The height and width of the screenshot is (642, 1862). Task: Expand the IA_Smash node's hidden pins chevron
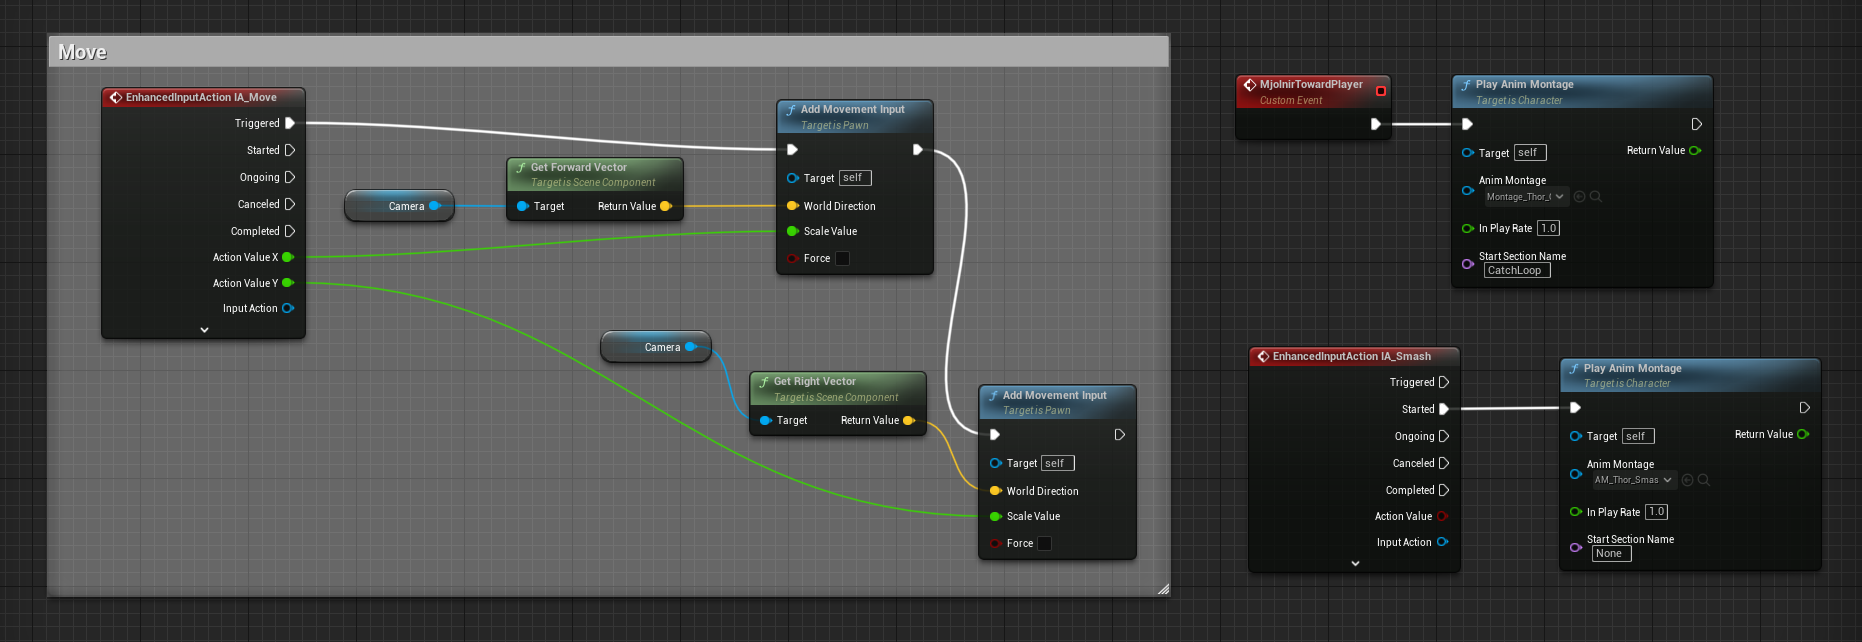[1355, 563]
